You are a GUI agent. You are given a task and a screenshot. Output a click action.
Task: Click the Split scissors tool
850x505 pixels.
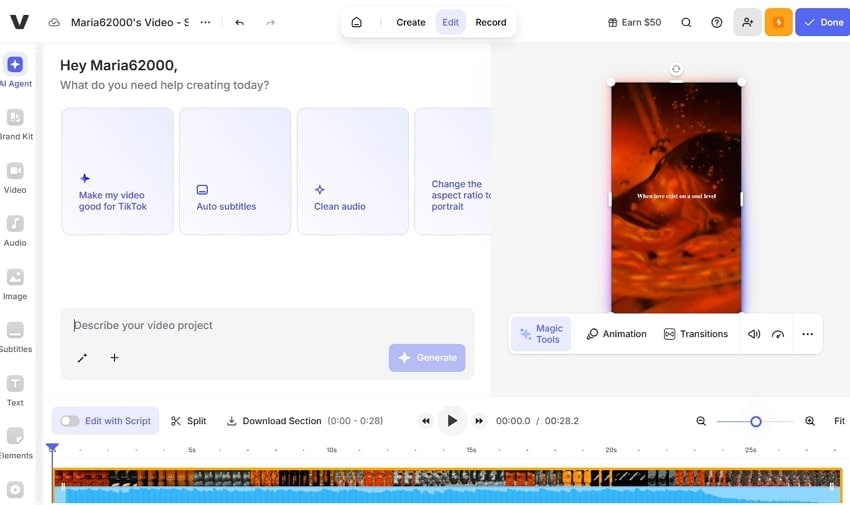pos(188,421)
